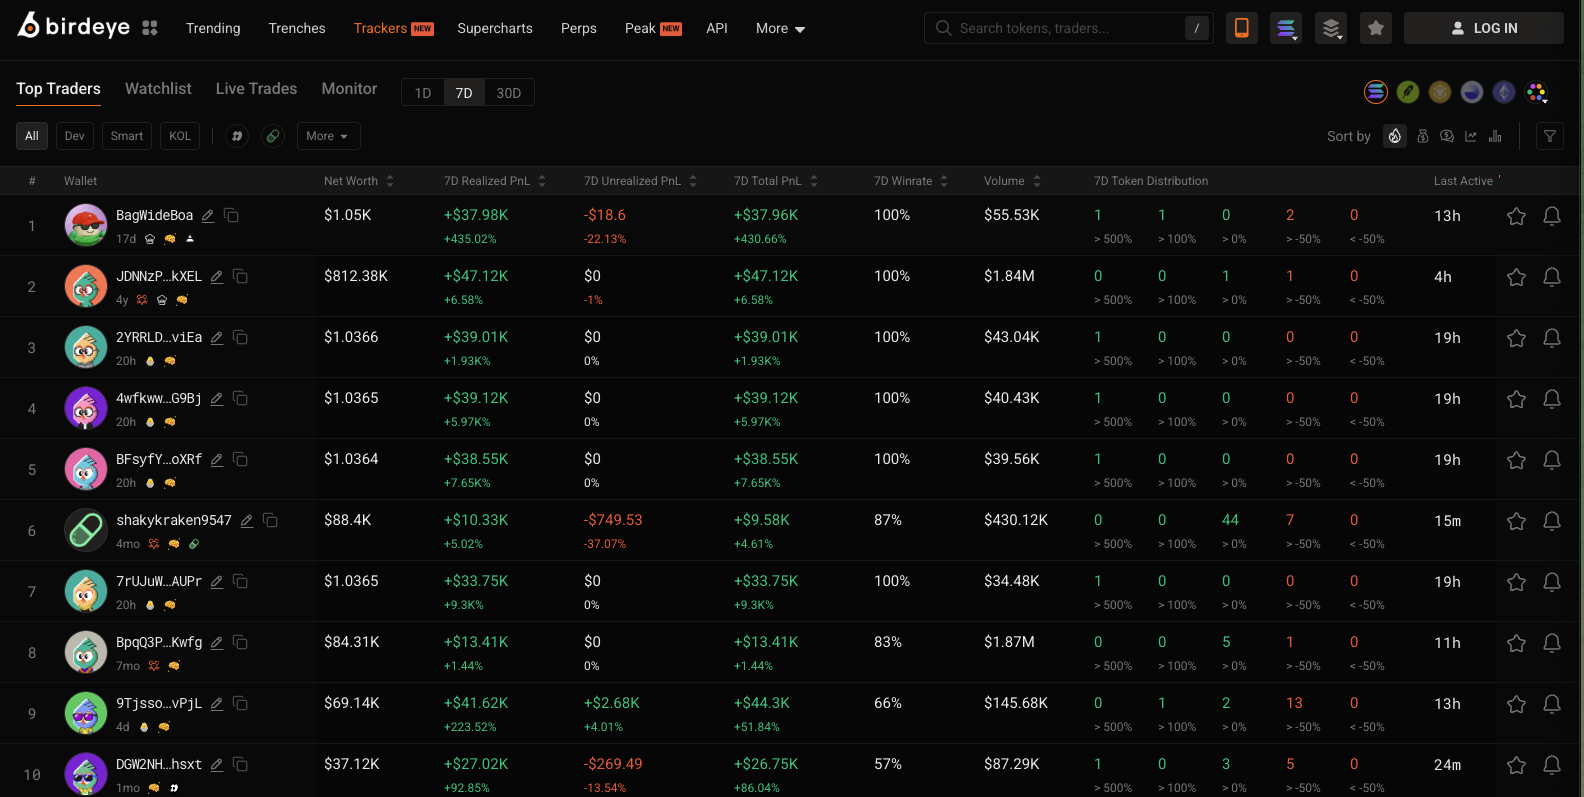Sort by the line chart icon
Image resolution: width=1584 pixels, height=797 pixels.
pyautogui.click(x=1471, y=136)
